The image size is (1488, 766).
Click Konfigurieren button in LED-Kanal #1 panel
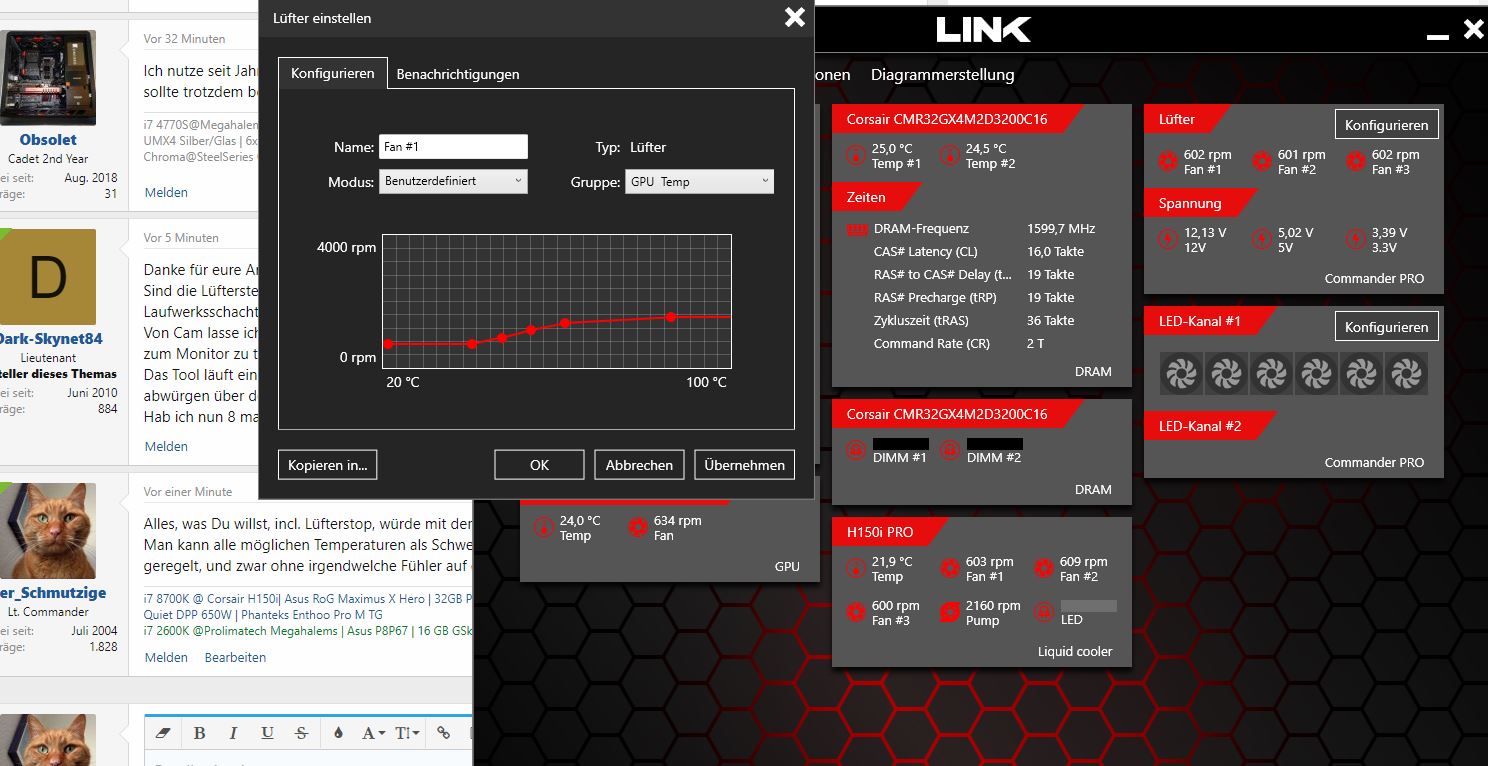point(1386,327)
